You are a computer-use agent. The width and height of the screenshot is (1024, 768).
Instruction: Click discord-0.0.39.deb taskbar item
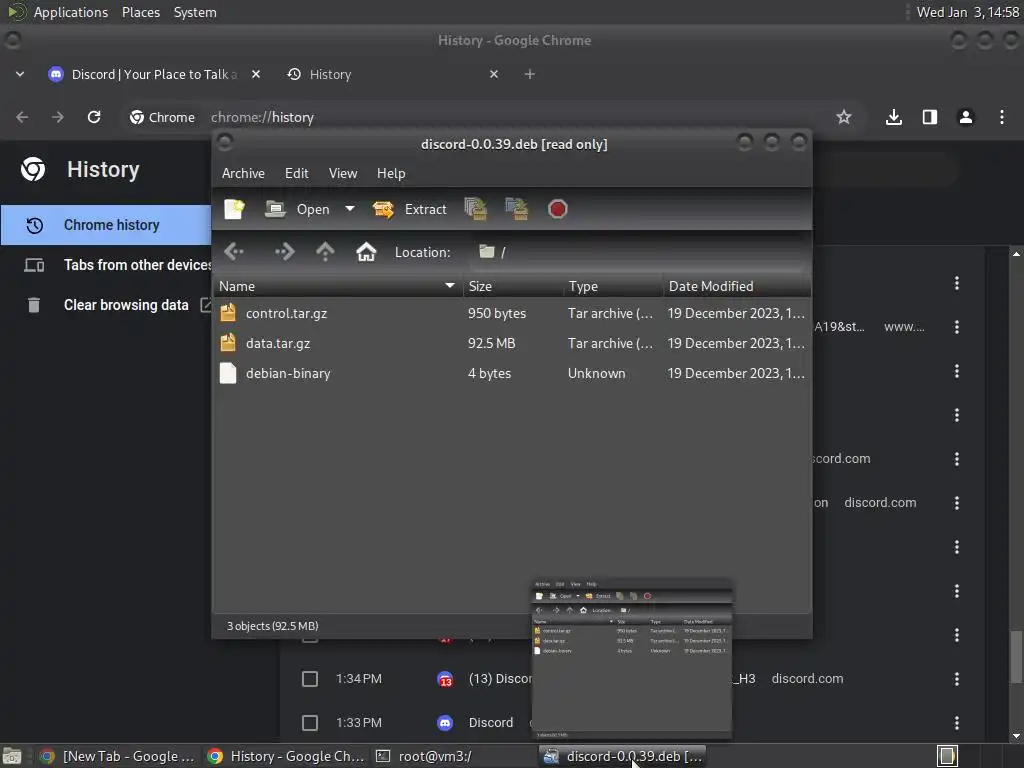622,756
